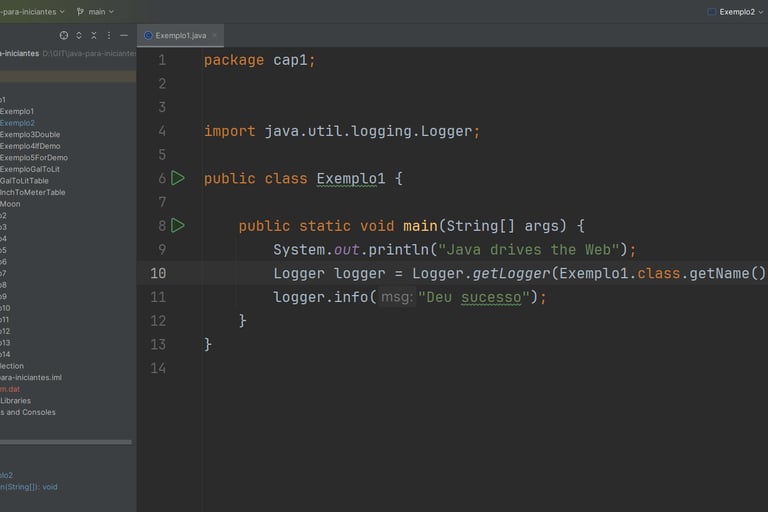Select Exemplo4IfDemo in the project tree
The width and height of the screenshot is (768, 512).
[30, 146]
